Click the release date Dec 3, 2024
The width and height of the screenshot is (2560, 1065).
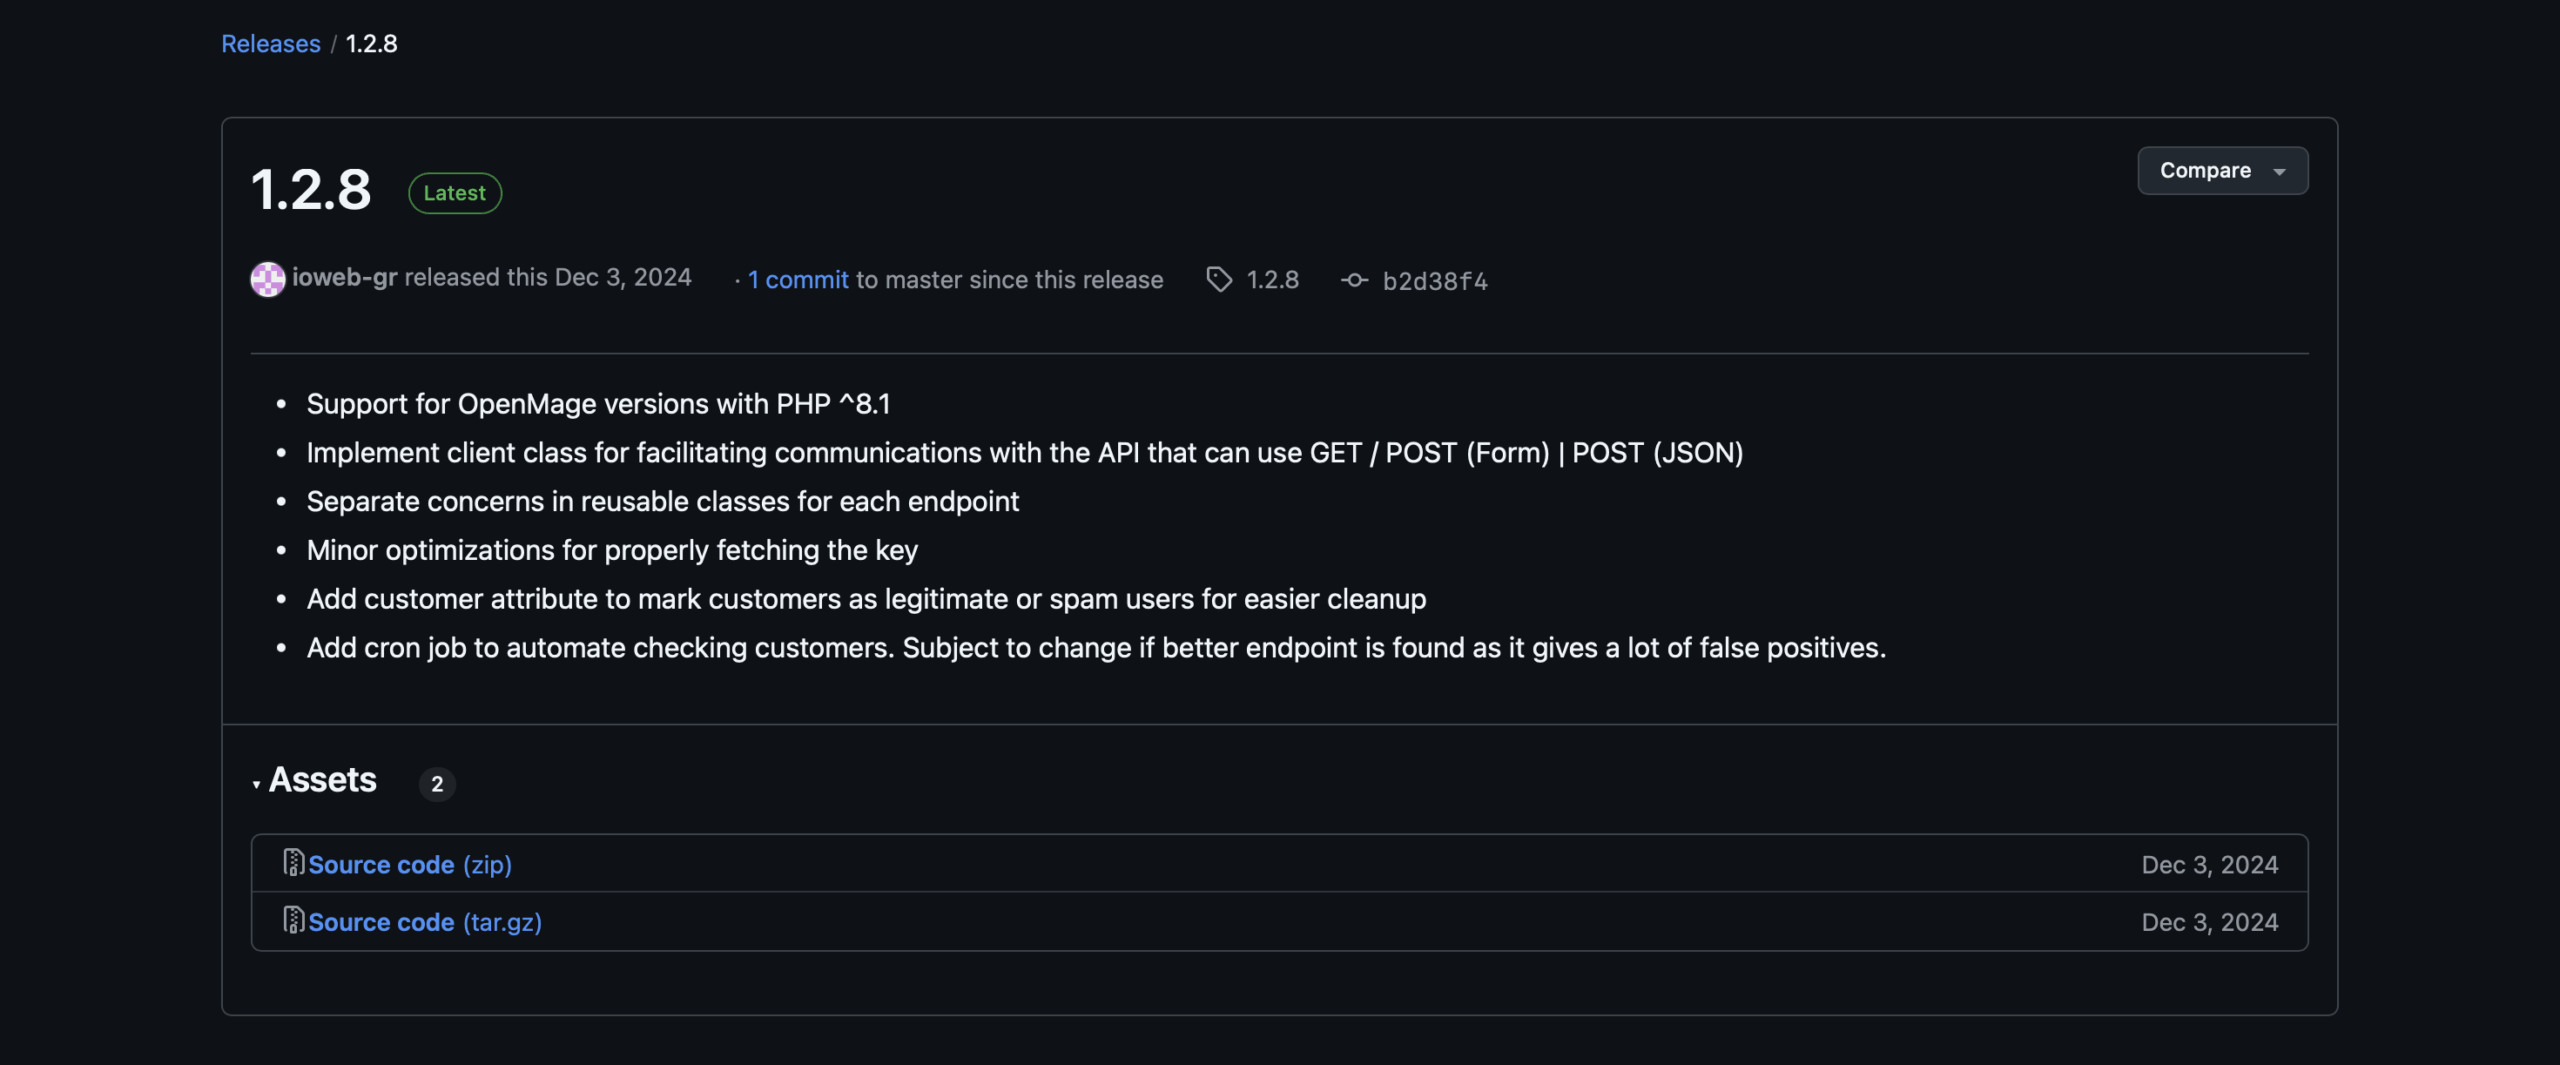[x=622, y=278]
